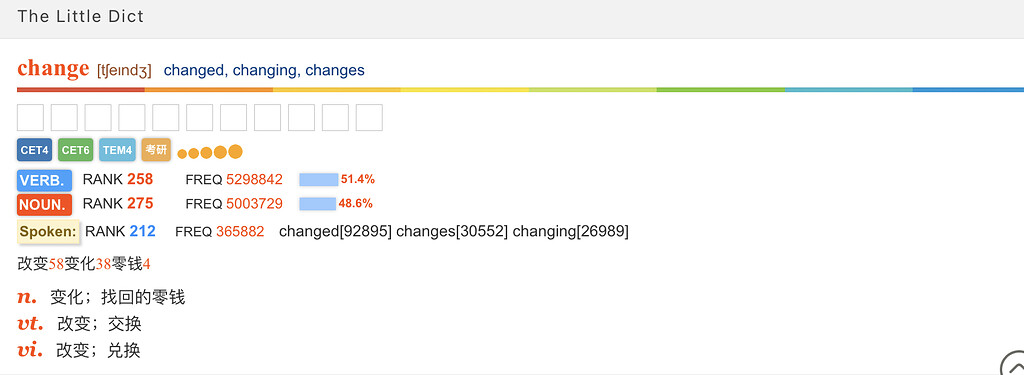Click the sixth empty square box
The width and height of the screenshot is (1024, 375).
pyautogui.click(x=200, y=118)
